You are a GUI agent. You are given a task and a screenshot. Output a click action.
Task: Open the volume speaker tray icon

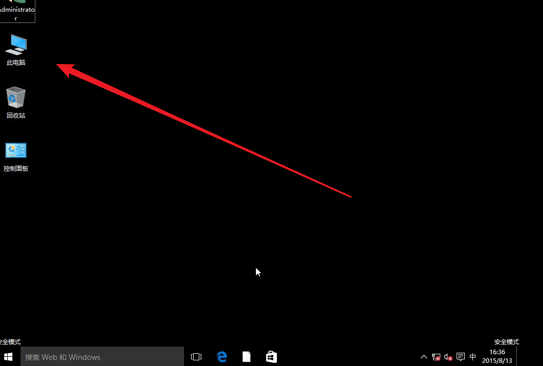(448, 357)
